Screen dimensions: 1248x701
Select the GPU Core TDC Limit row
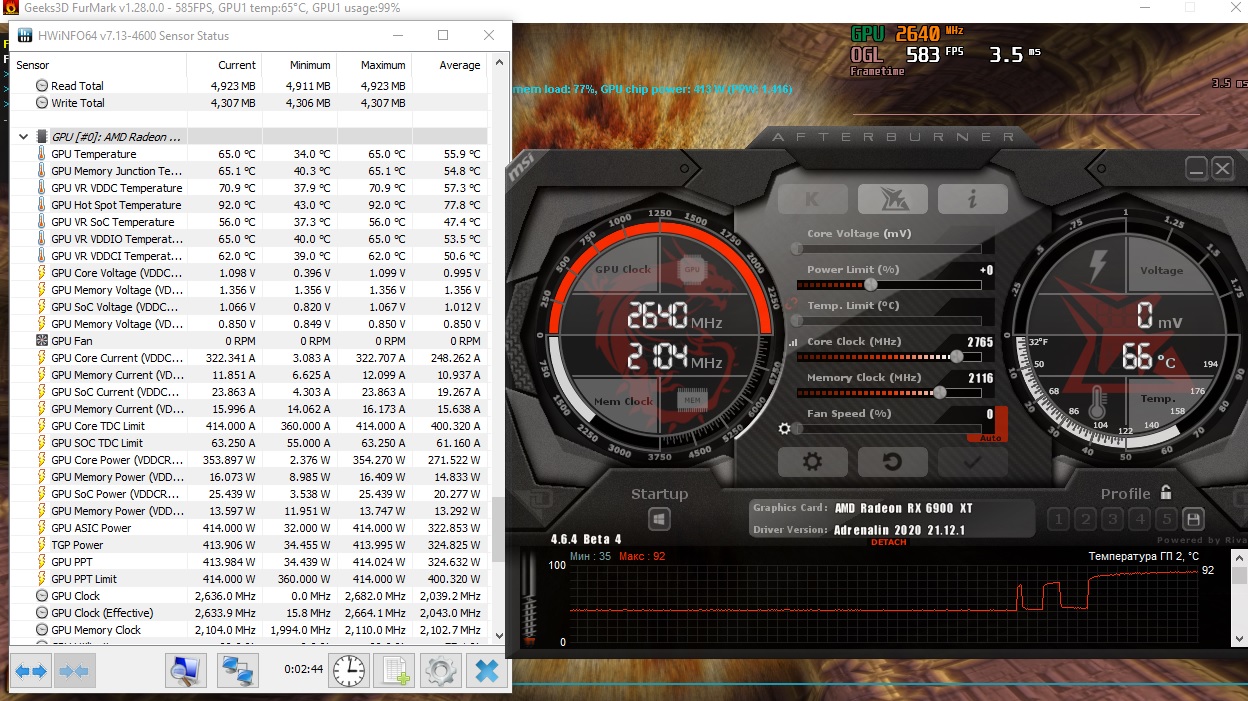(x=250, y=426)
